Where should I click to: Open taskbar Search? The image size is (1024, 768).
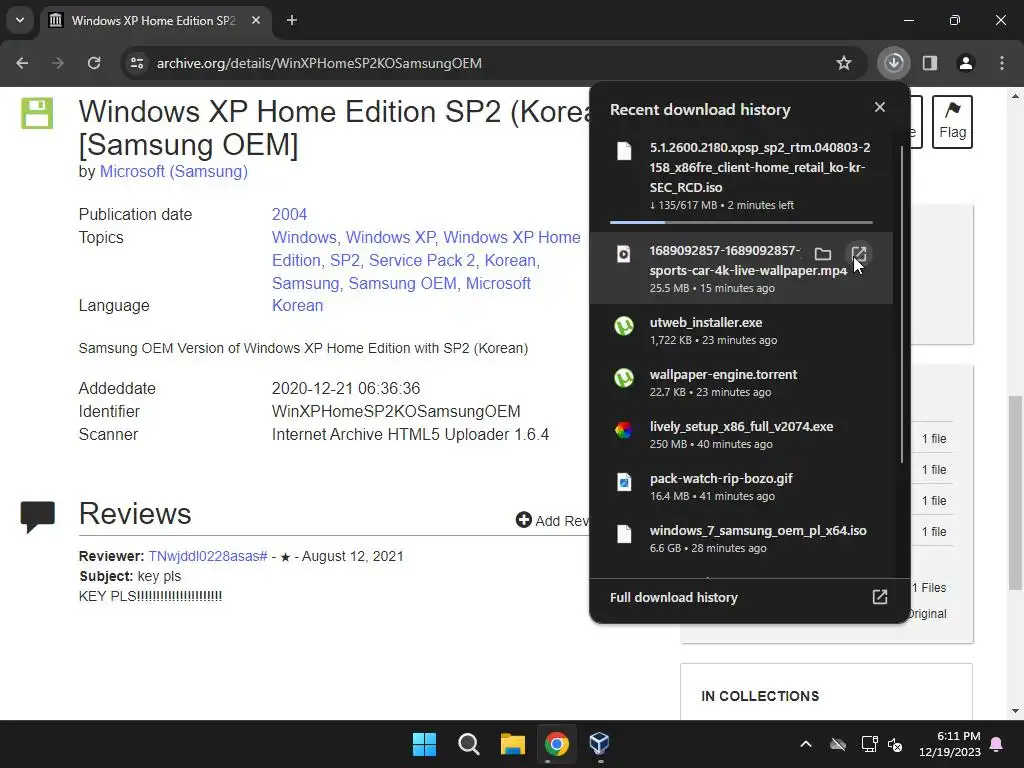tap(468, 744)
